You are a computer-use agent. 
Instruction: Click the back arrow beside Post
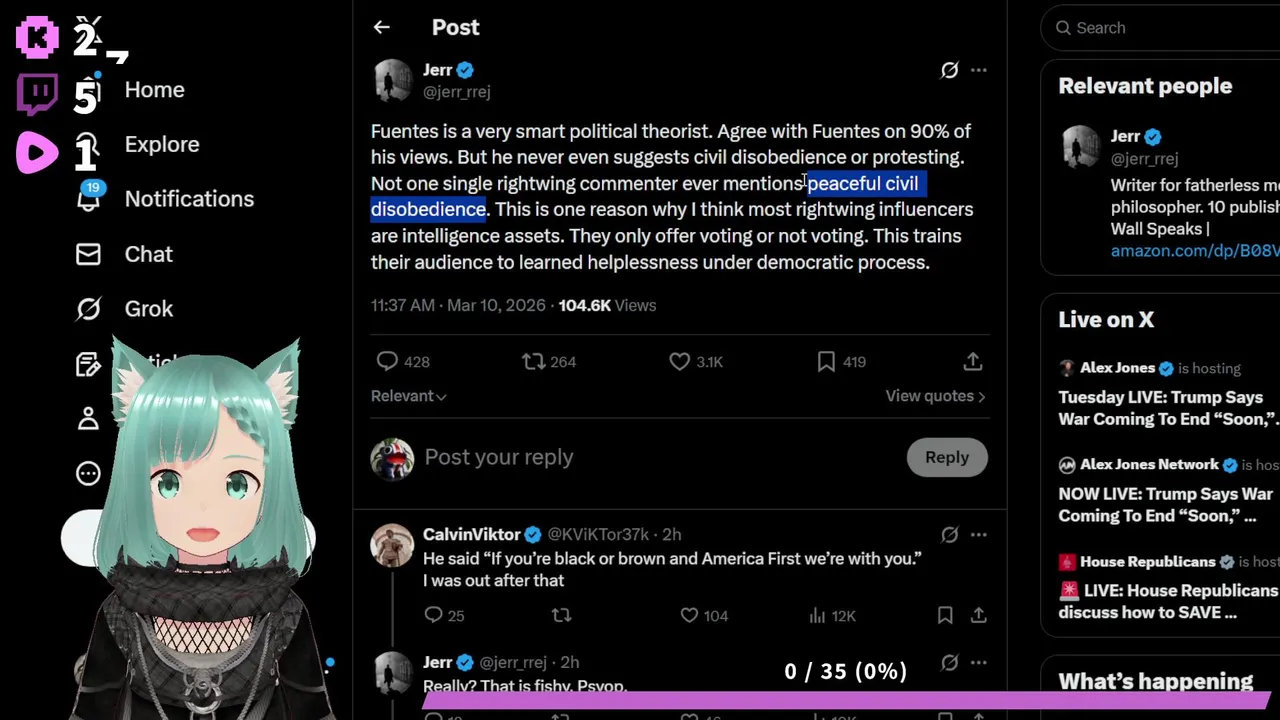tap(381, 28)
